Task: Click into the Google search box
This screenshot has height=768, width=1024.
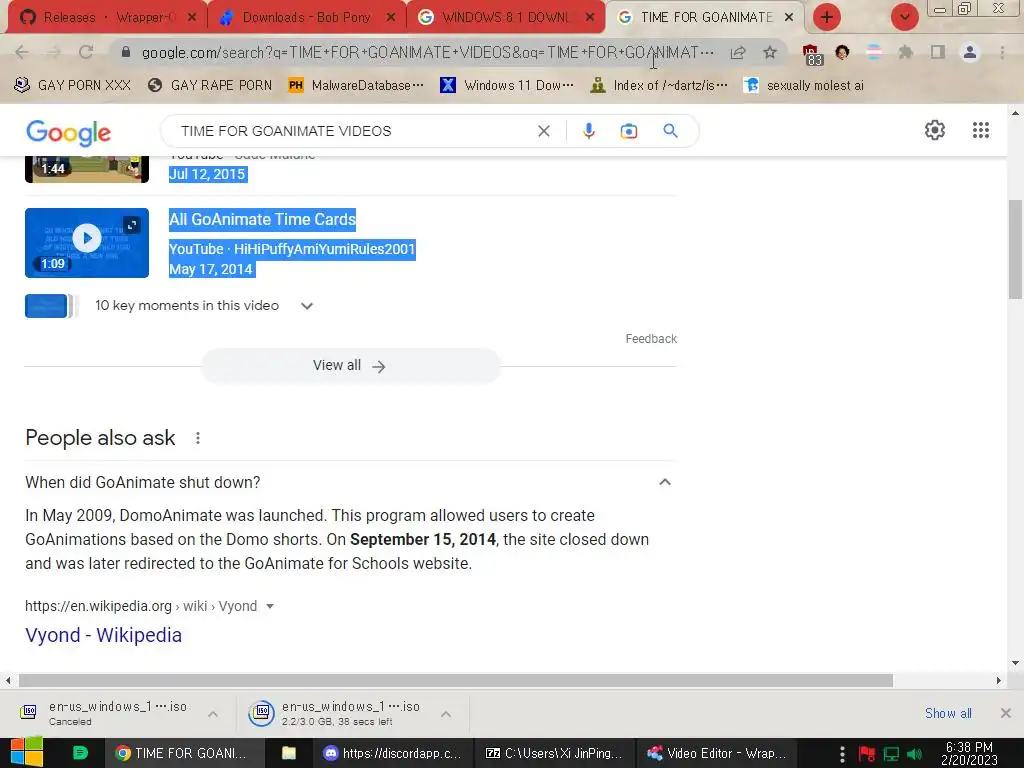Action: tap(353, 131)
